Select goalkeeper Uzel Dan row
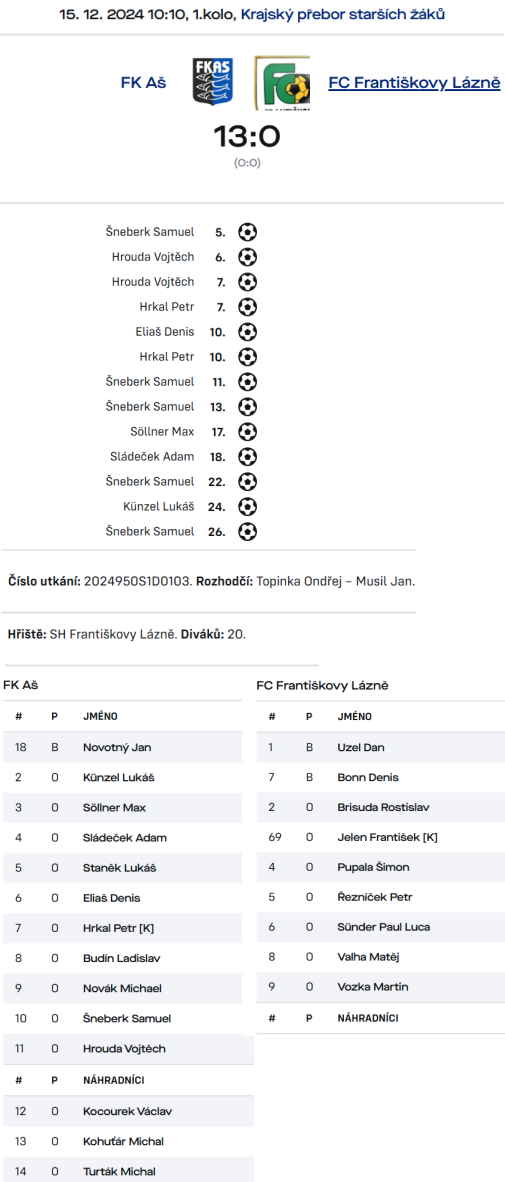505x1182 pixels. pos(381,748)
